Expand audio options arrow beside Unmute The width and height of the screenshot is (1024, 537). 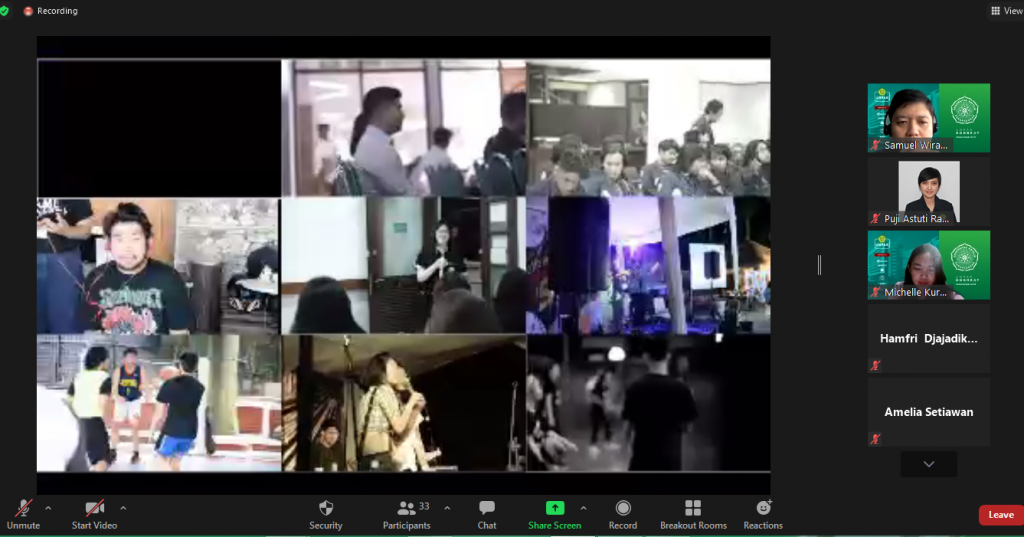[x=48, y=507]
